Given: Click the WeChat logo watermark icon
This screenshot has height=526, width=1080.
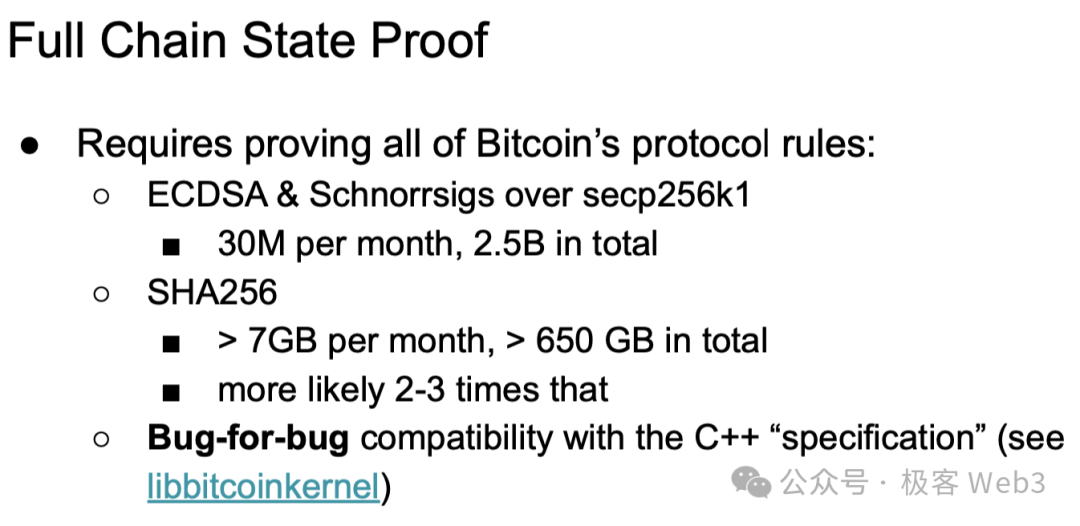Looking at the screenshot, I should (x=752, y=484).
